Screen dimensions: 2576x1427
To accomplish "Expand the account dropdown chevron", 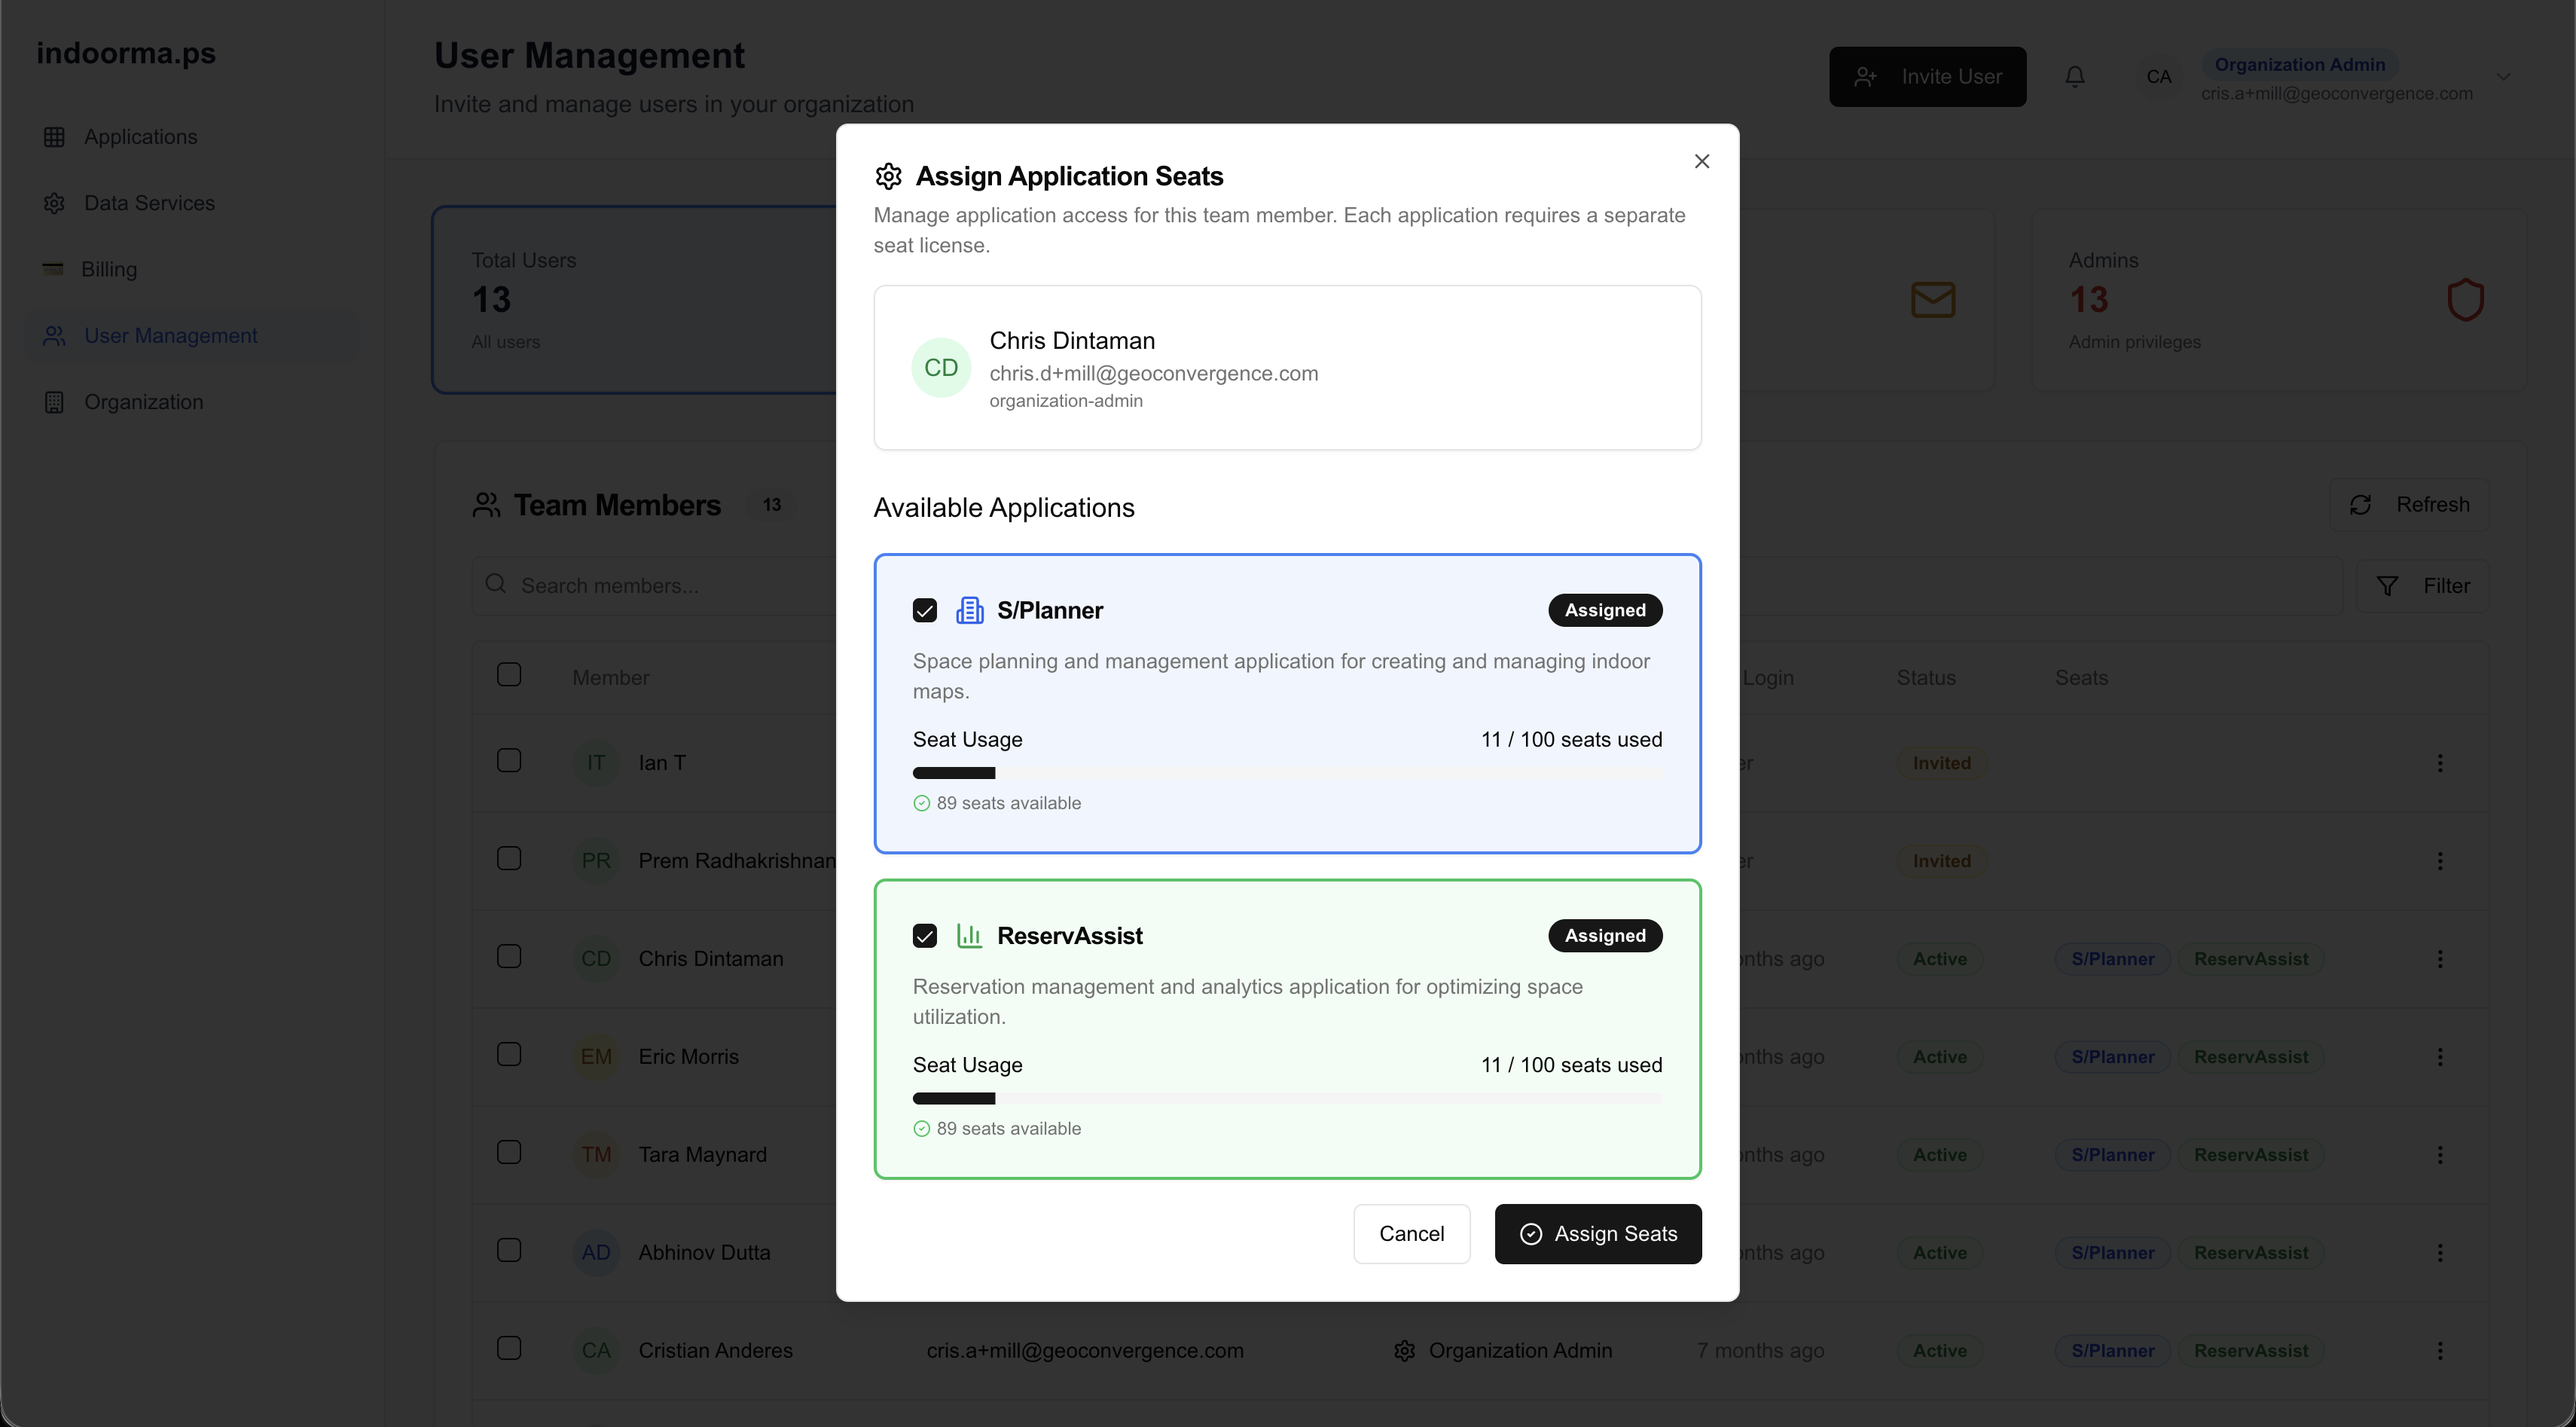I will coord(2503,77).
